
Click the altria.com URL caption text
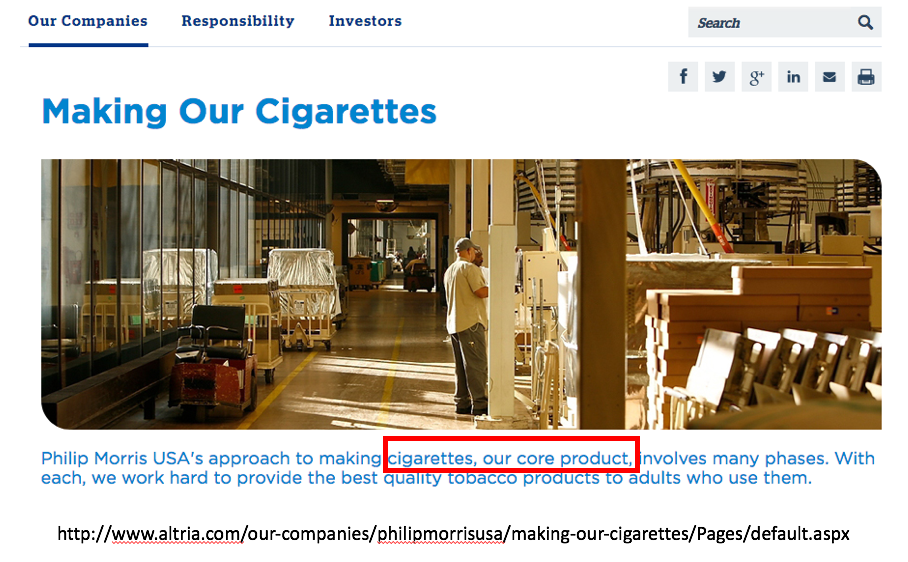pos(453,533)
